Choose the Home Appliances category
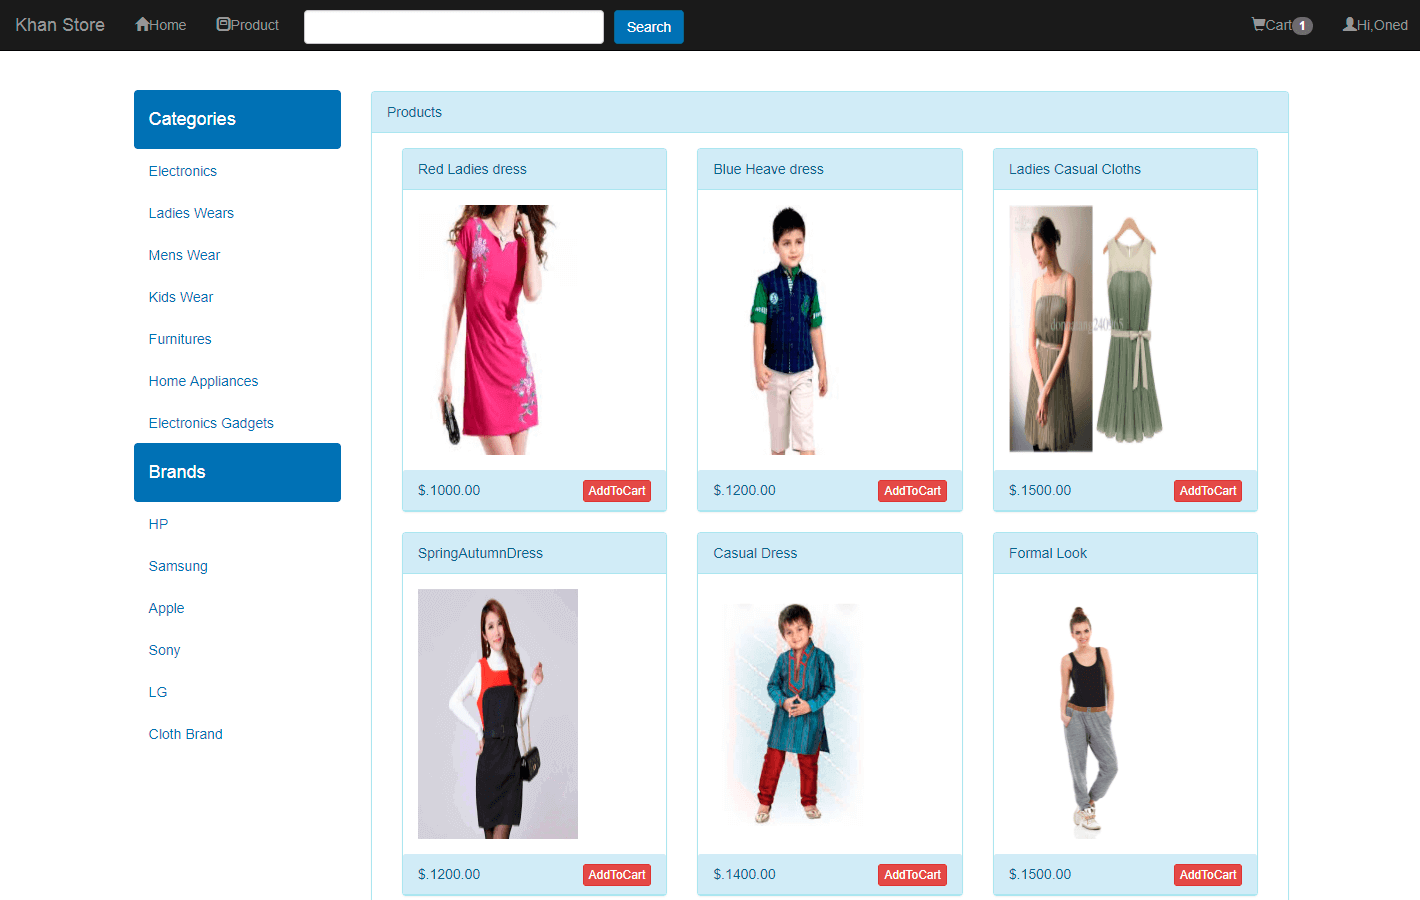Viewport: 1420px width, 900px height. coord(203,381)
